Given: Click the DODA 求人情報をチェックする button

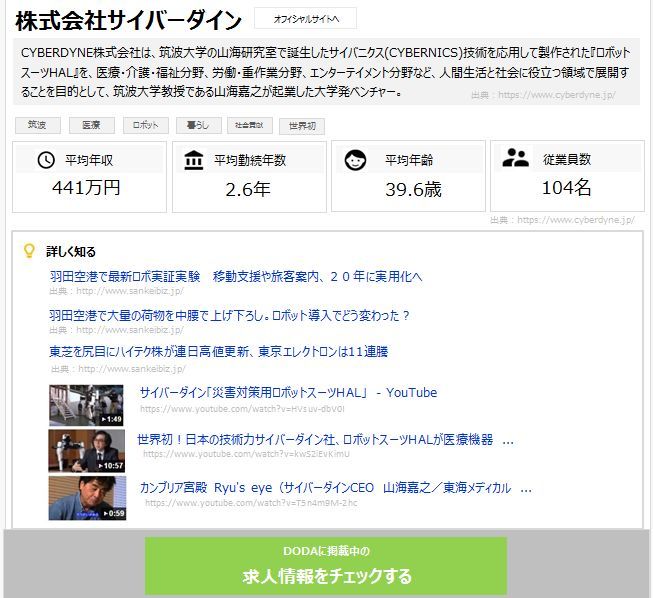Looking at the screenshot, I should click(x=326, y=566).
